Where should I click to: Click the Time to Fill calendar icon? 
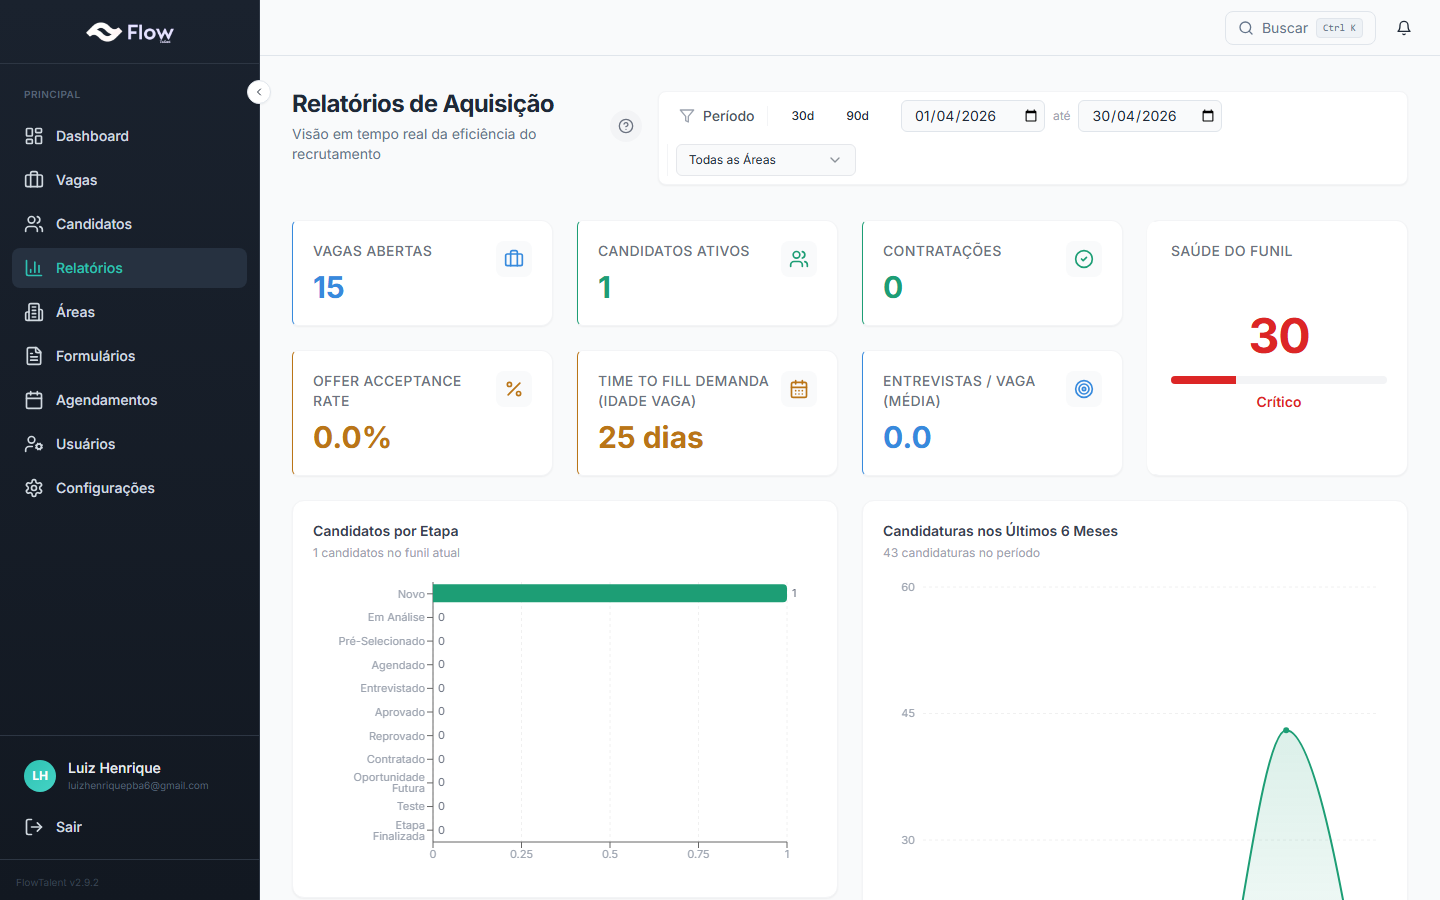pos(799,389)
